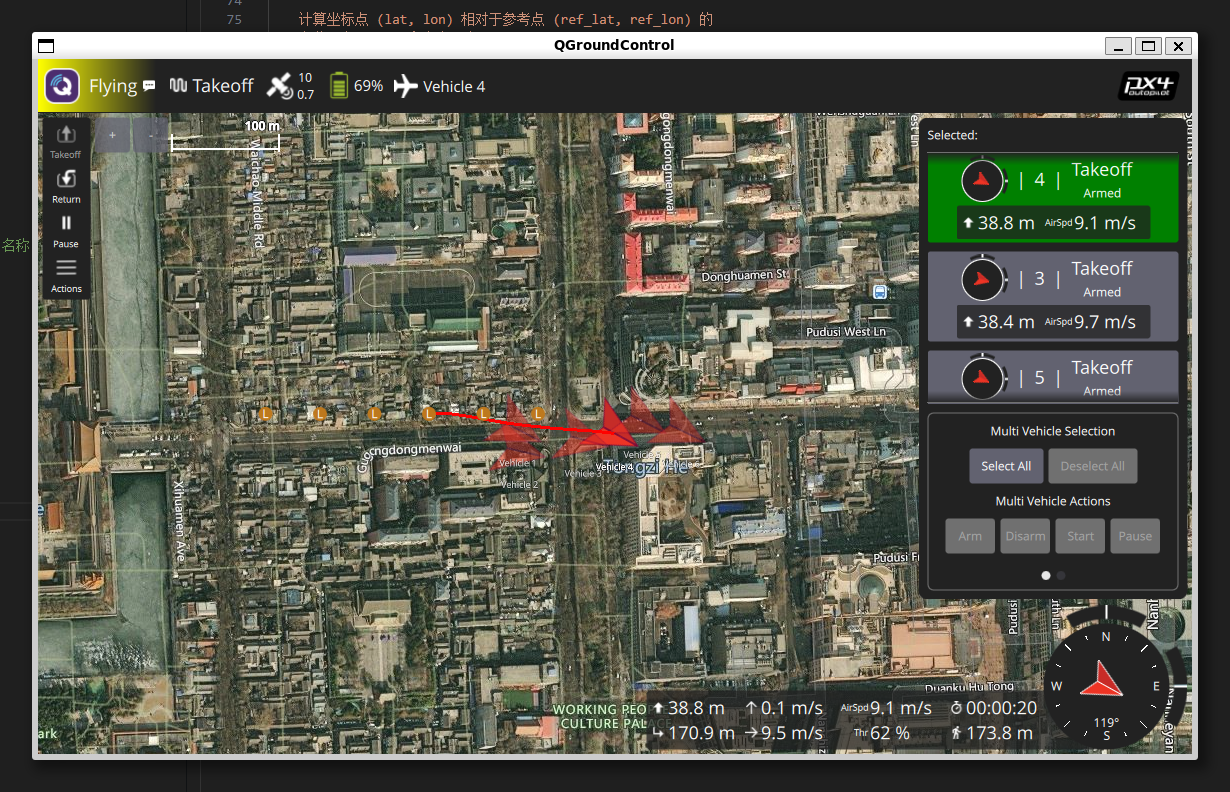Viewport: 1230px width, 792px height.
Task: Click the Deselect All vehicles button
Action: 1093,466
